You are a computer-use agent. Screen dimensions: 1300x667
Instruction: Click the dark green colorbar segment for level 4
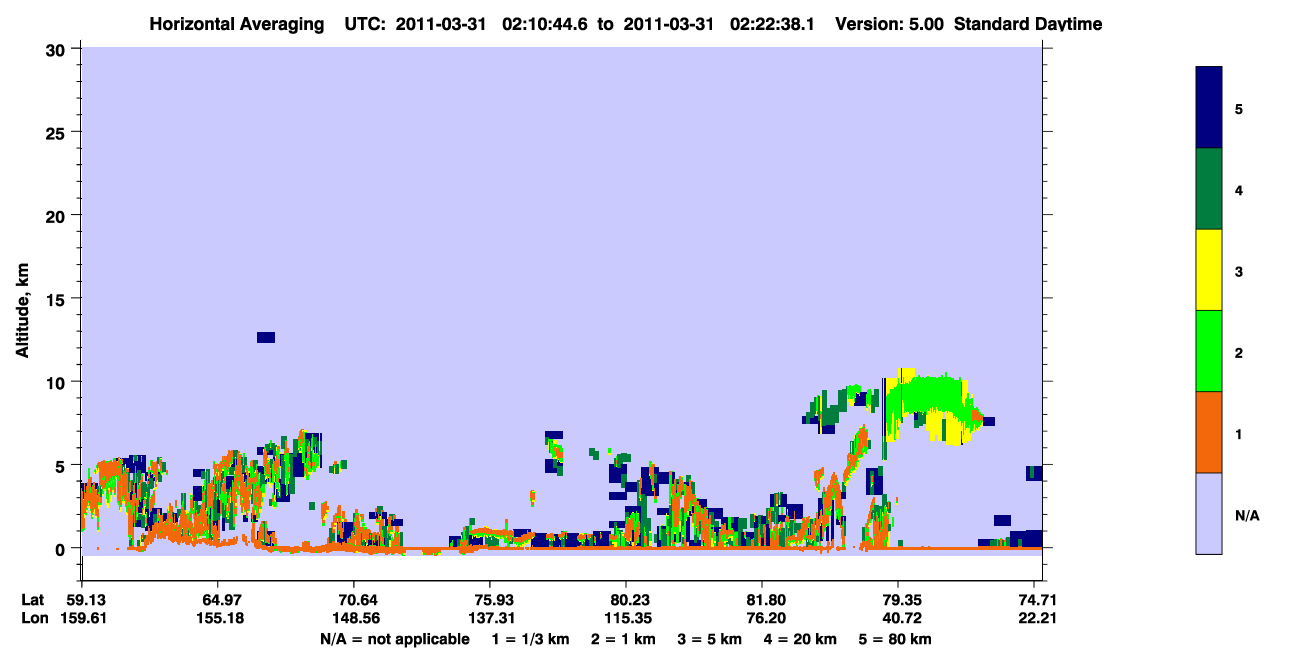pos(1209,189)
